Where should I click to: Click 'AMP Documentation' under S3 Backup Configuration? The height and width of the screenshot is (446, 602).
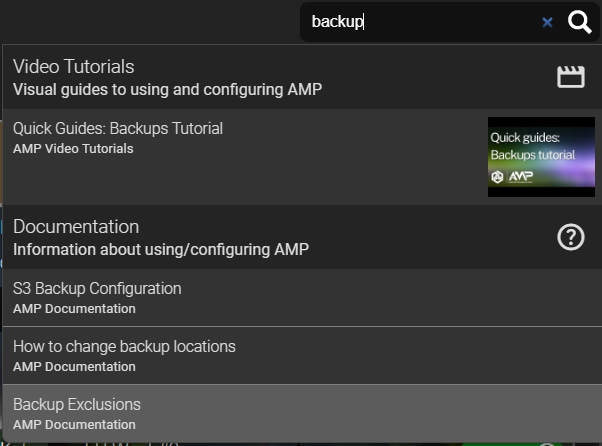pyautogui.click(x=74, y=309)
